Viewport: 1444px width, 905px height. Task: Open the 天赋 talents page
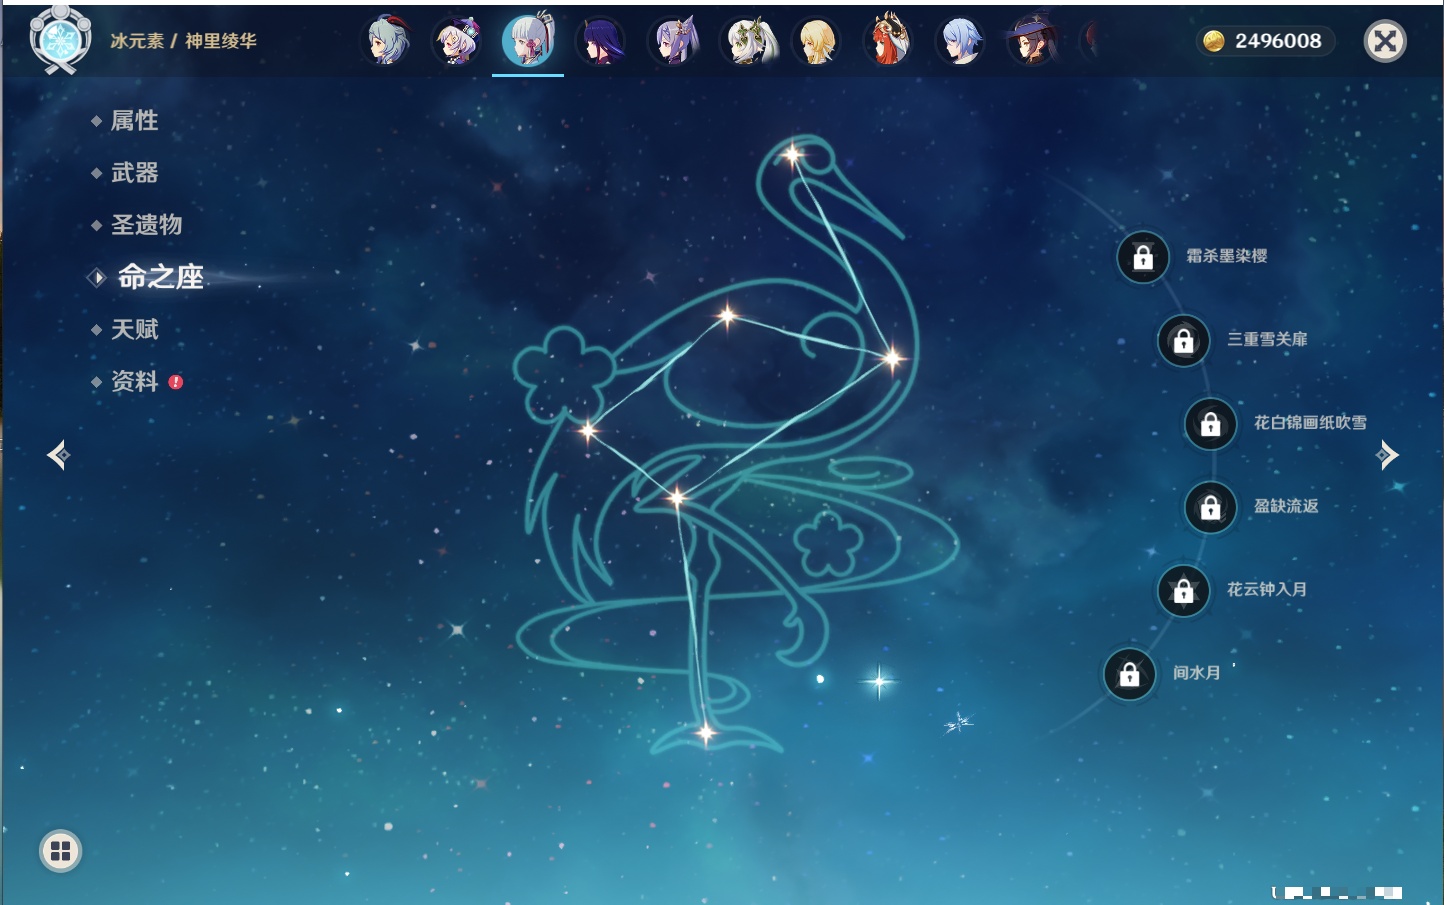[134, 329]
